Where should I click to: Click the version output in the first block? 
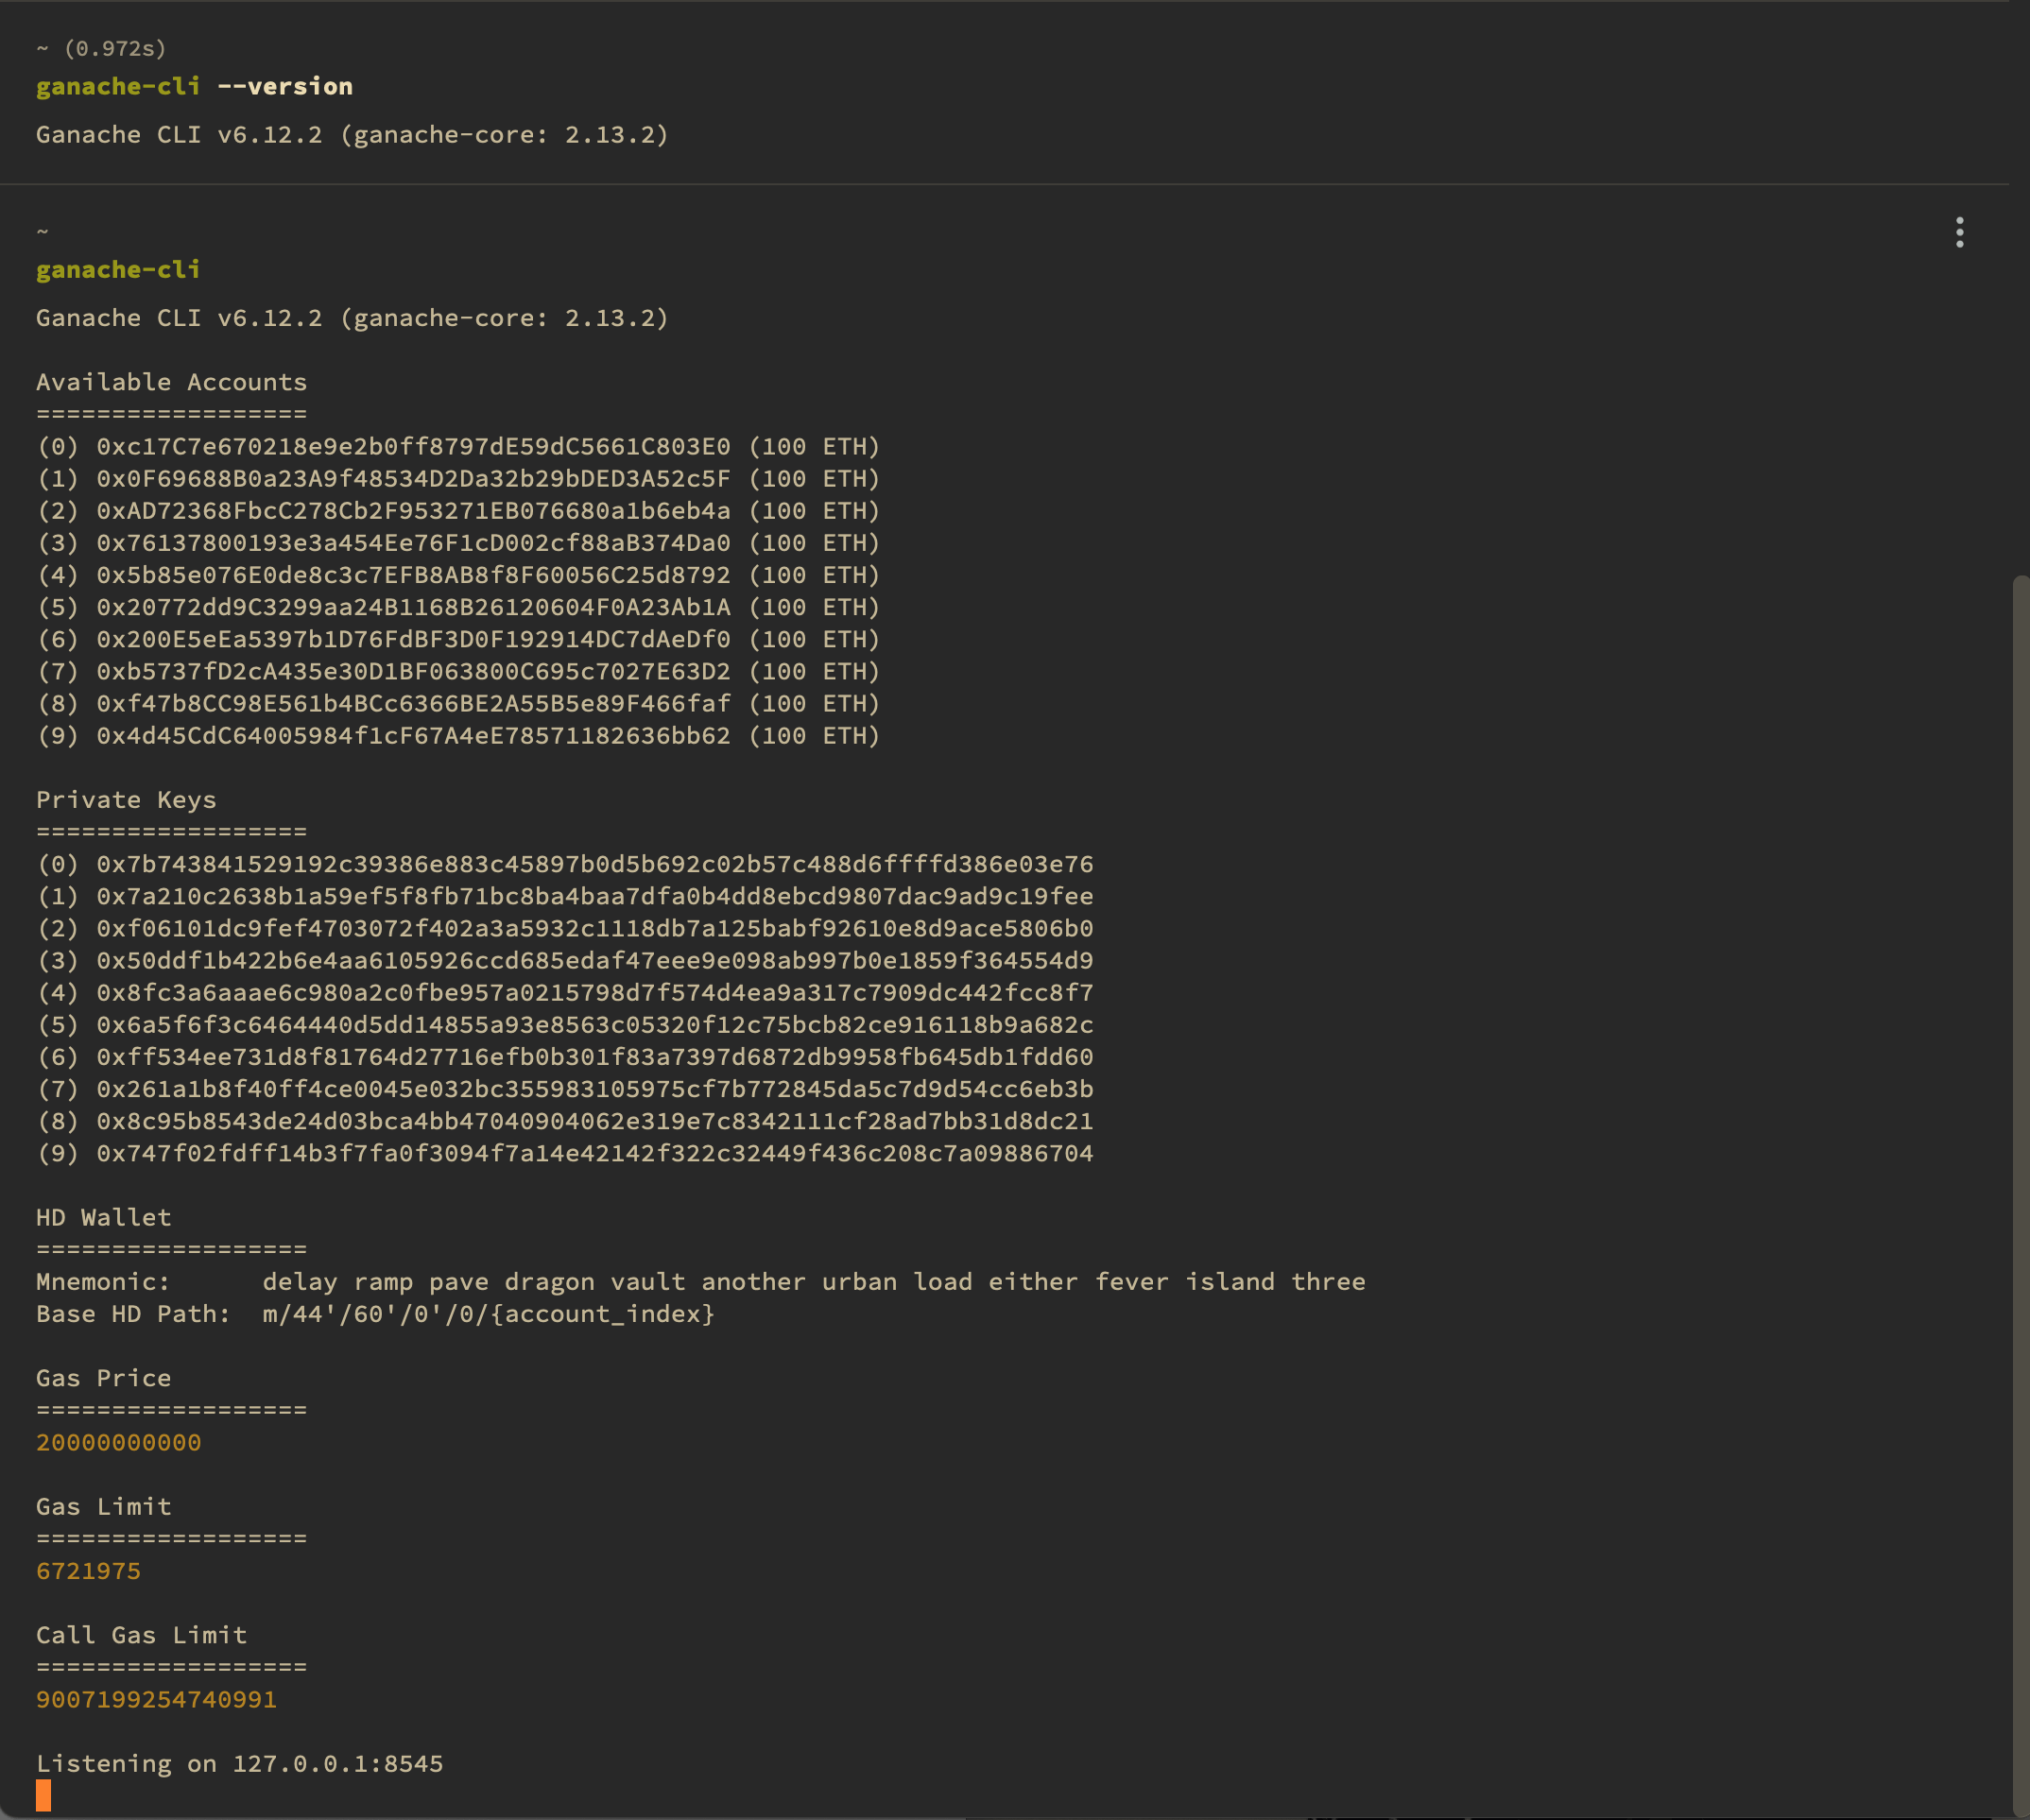(x=352, y=135)
